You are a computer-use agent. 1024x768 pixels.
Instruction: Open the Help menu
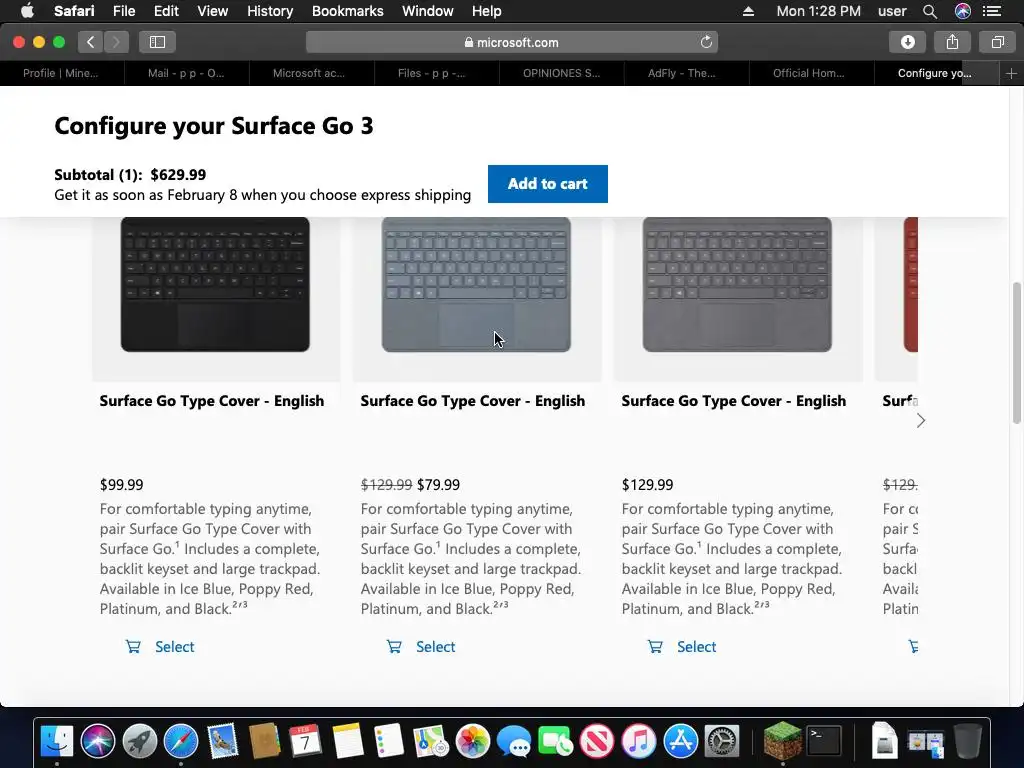tap(487, 11)
